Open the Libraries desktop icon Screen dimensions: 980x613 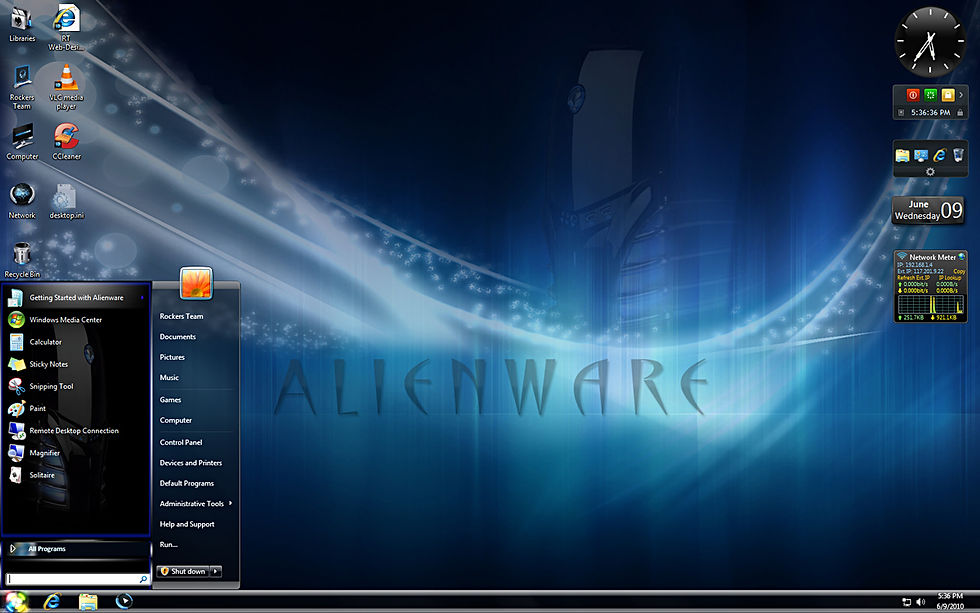(22, 23)
